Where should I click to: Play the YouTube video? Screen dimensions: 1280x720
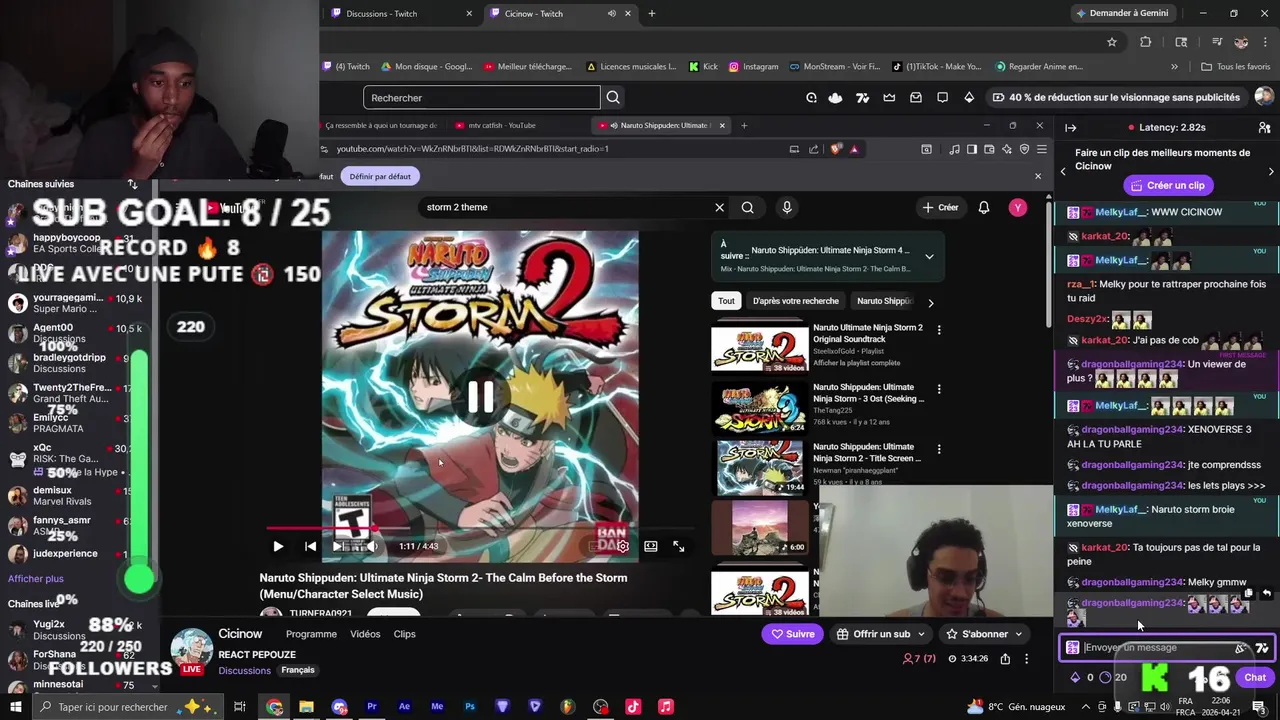[278, 546]
